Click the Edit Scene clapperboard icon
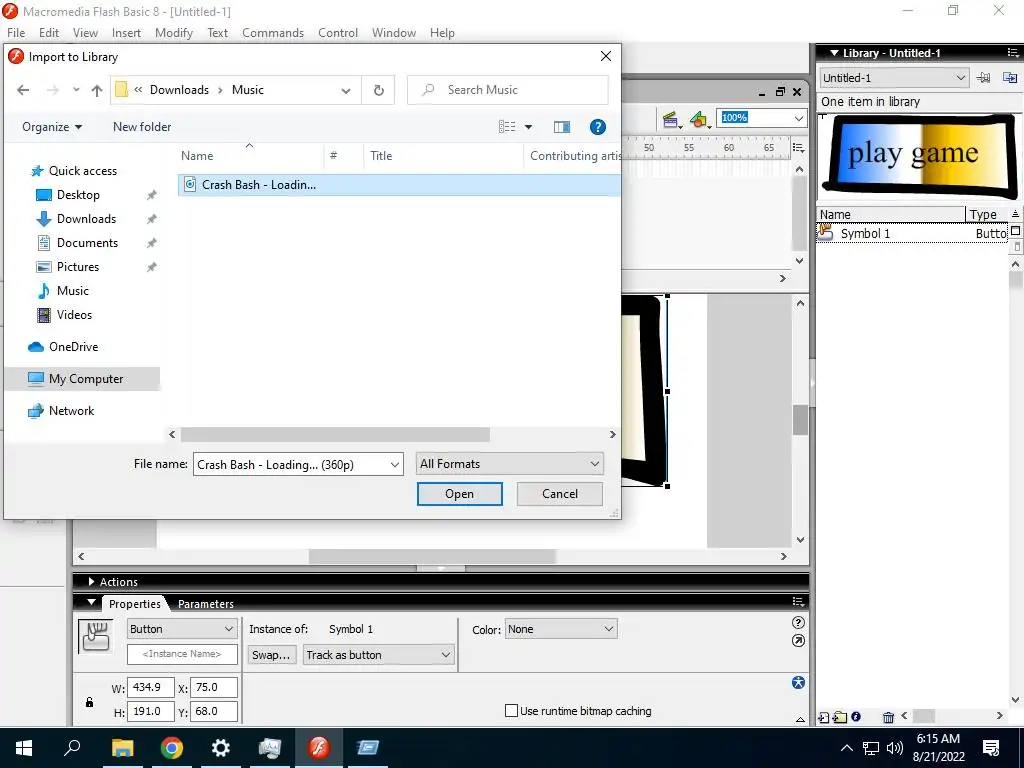Image resolution: width=1024 pixels, height=768 pixels. pyautogui.click(x=670, y=120)
